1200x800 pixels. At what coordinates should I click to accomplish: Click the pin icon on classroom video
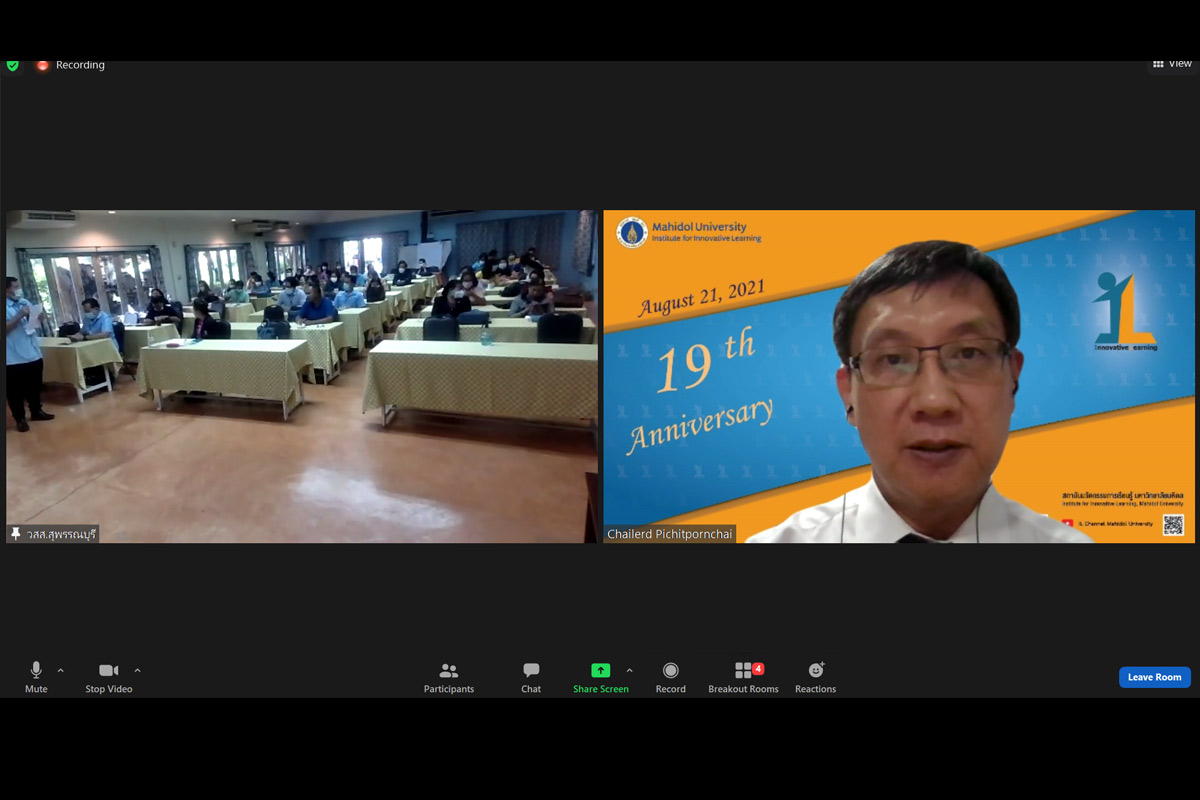pyautogui.click(x=16, y=534)
